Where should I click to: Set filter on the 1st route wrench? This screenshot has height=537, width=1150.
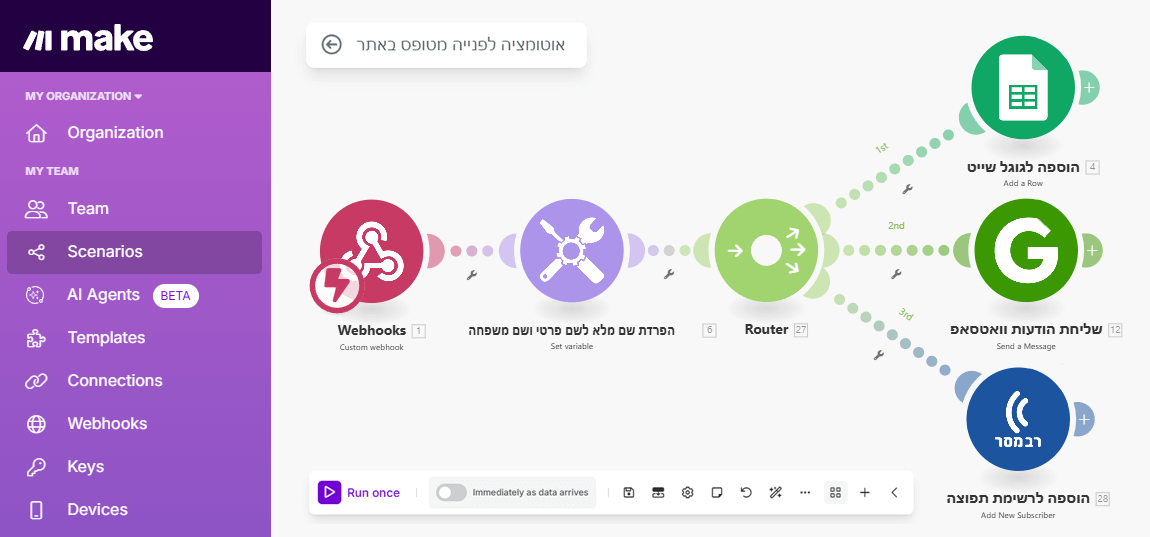click(908, 189)
